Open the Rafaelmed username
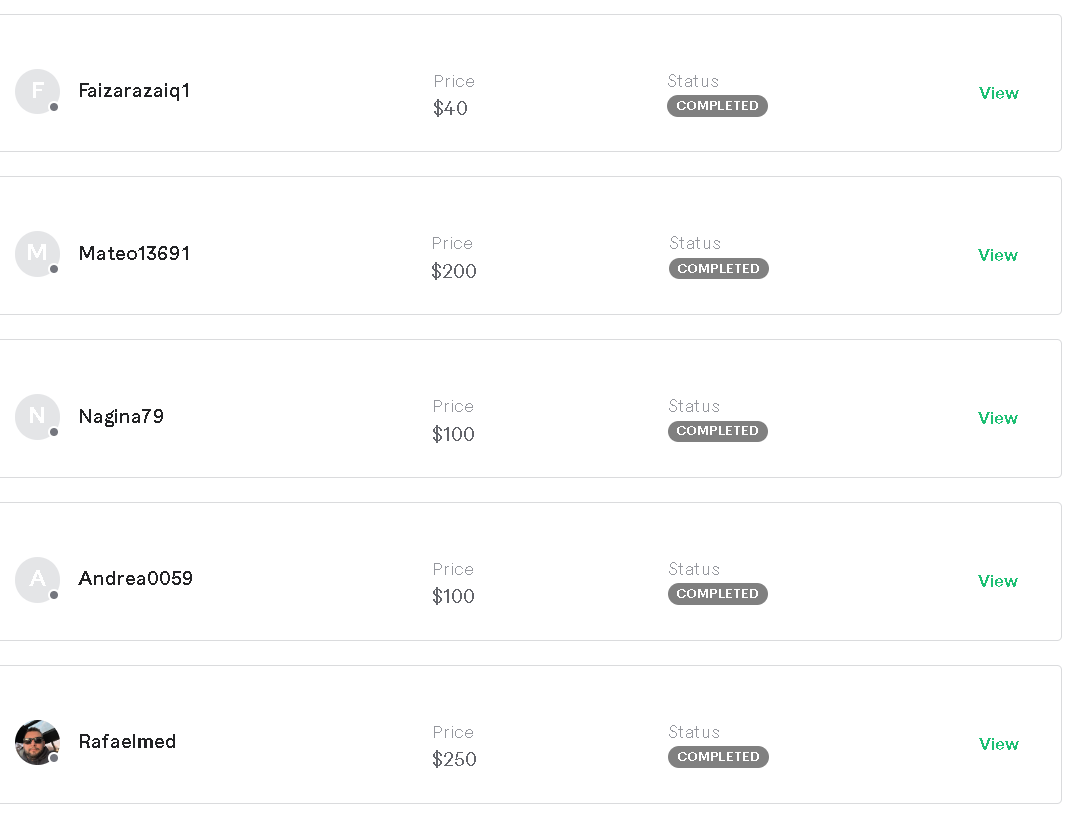Viewport: 1072px width, 818px height. point(127,742)
